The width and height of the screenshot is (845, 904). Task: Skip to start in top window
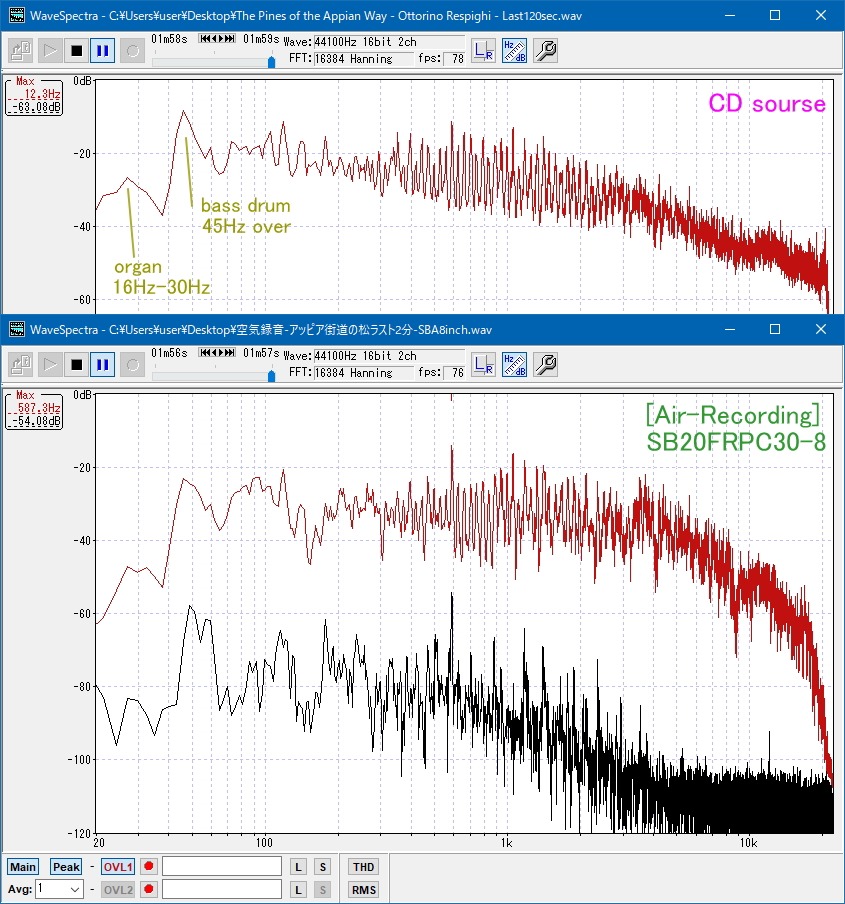pyautogui.click(x=205, y=39)
